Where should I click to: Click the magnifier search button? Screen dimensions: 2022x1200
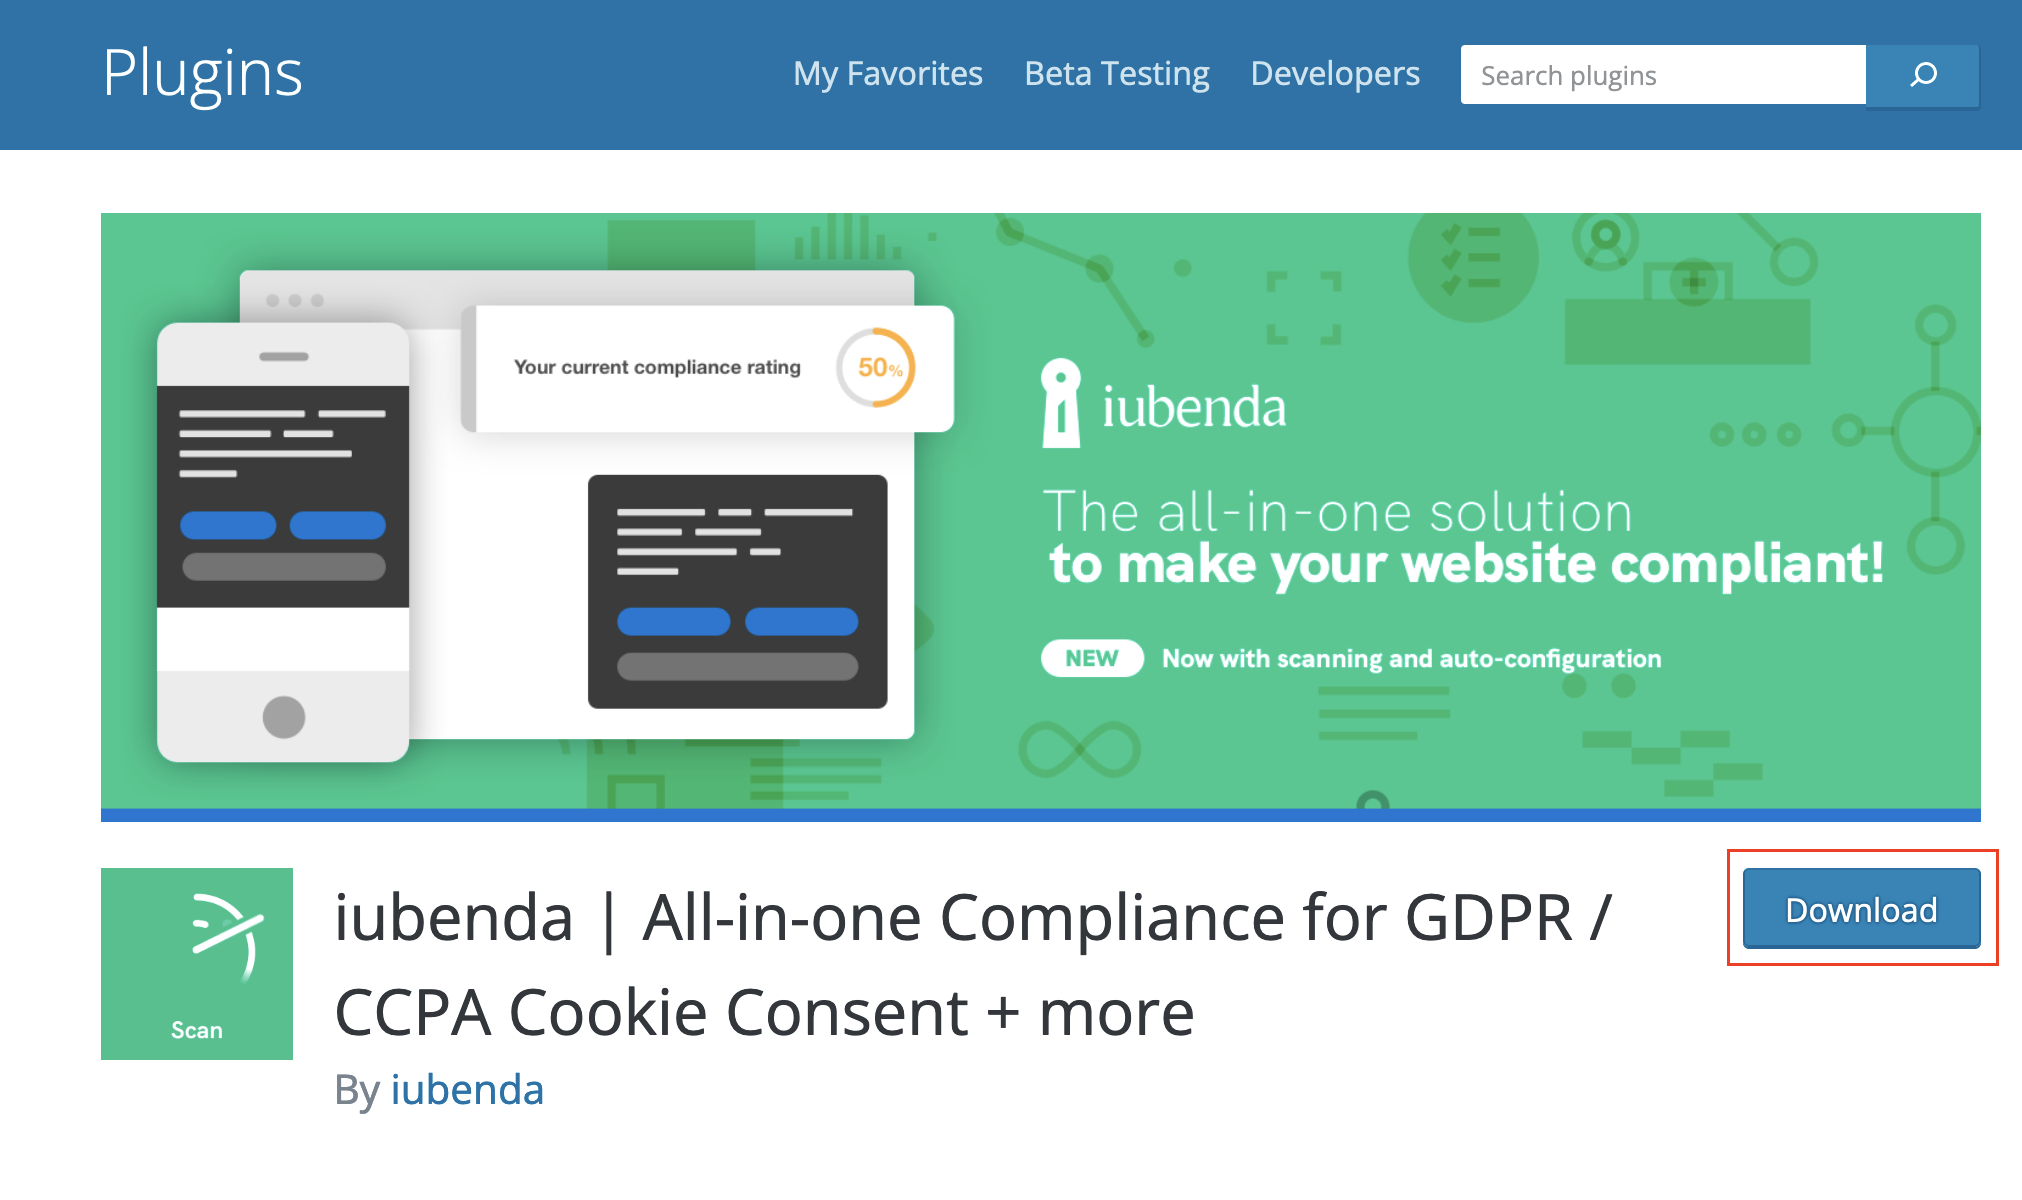(1922, 75)
